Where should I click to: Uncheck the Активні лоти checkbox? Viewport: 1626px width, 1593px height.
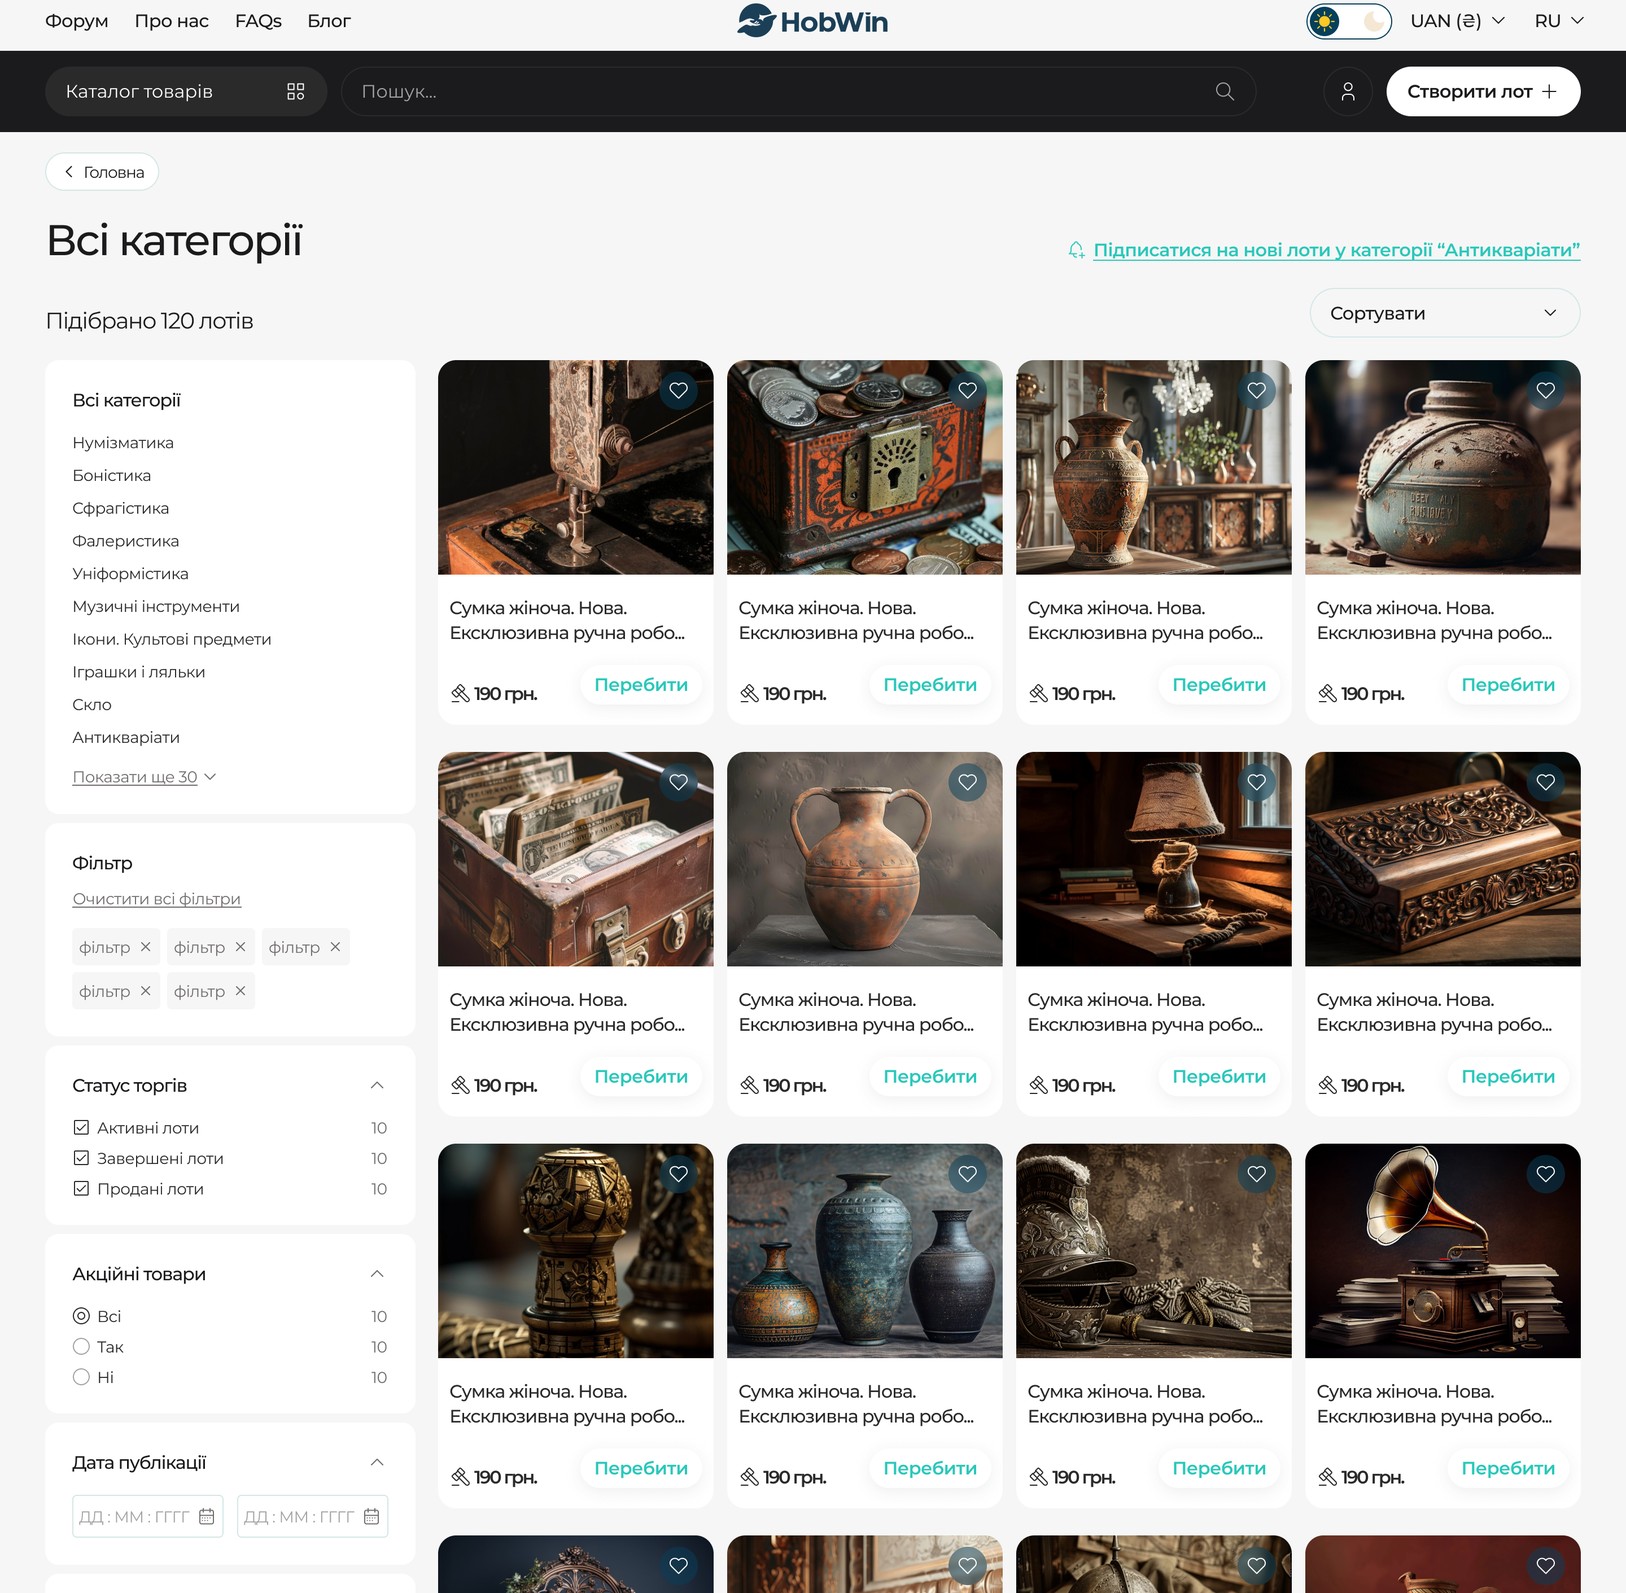tap(82, 1128)
